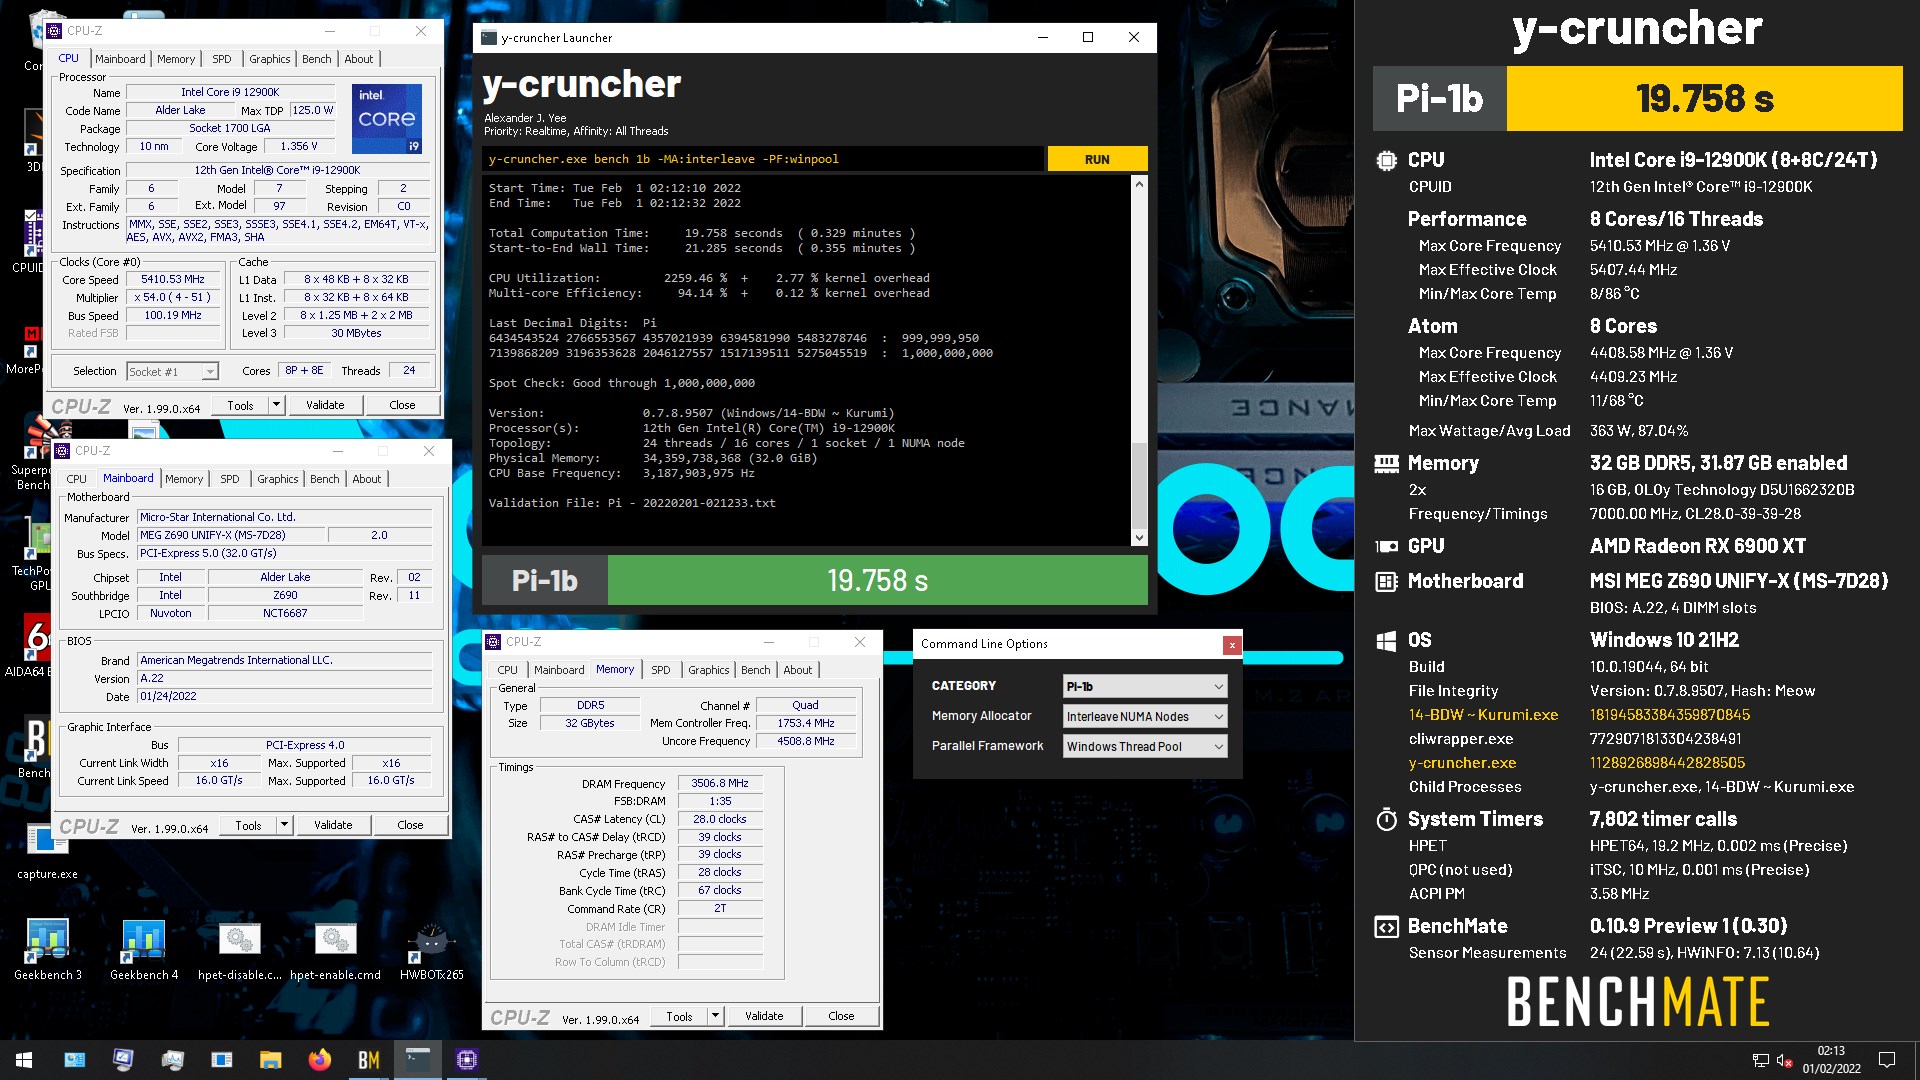Open the Geekbench 3 desktop shortcut
Screen dimensions: 1920x1080
click(x=48, y=950)
